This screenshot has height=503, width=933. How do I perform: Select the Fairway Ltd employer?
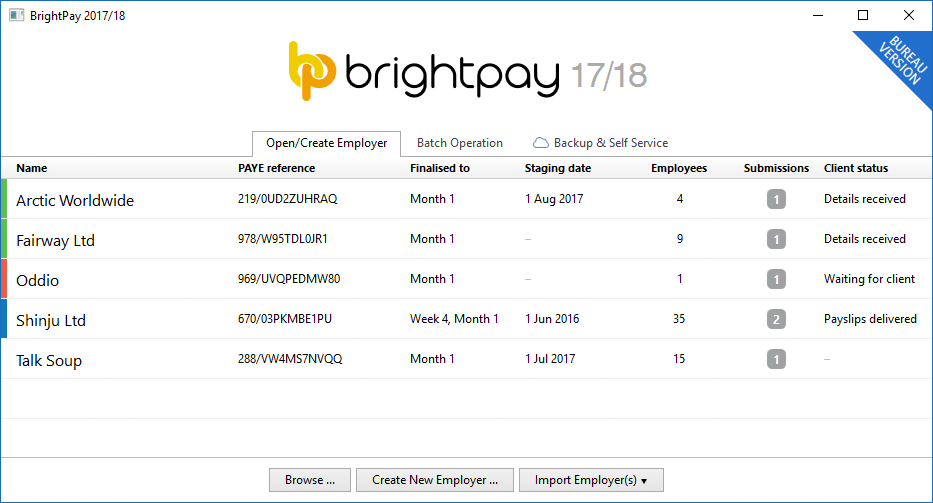click(x=55, y=240)
